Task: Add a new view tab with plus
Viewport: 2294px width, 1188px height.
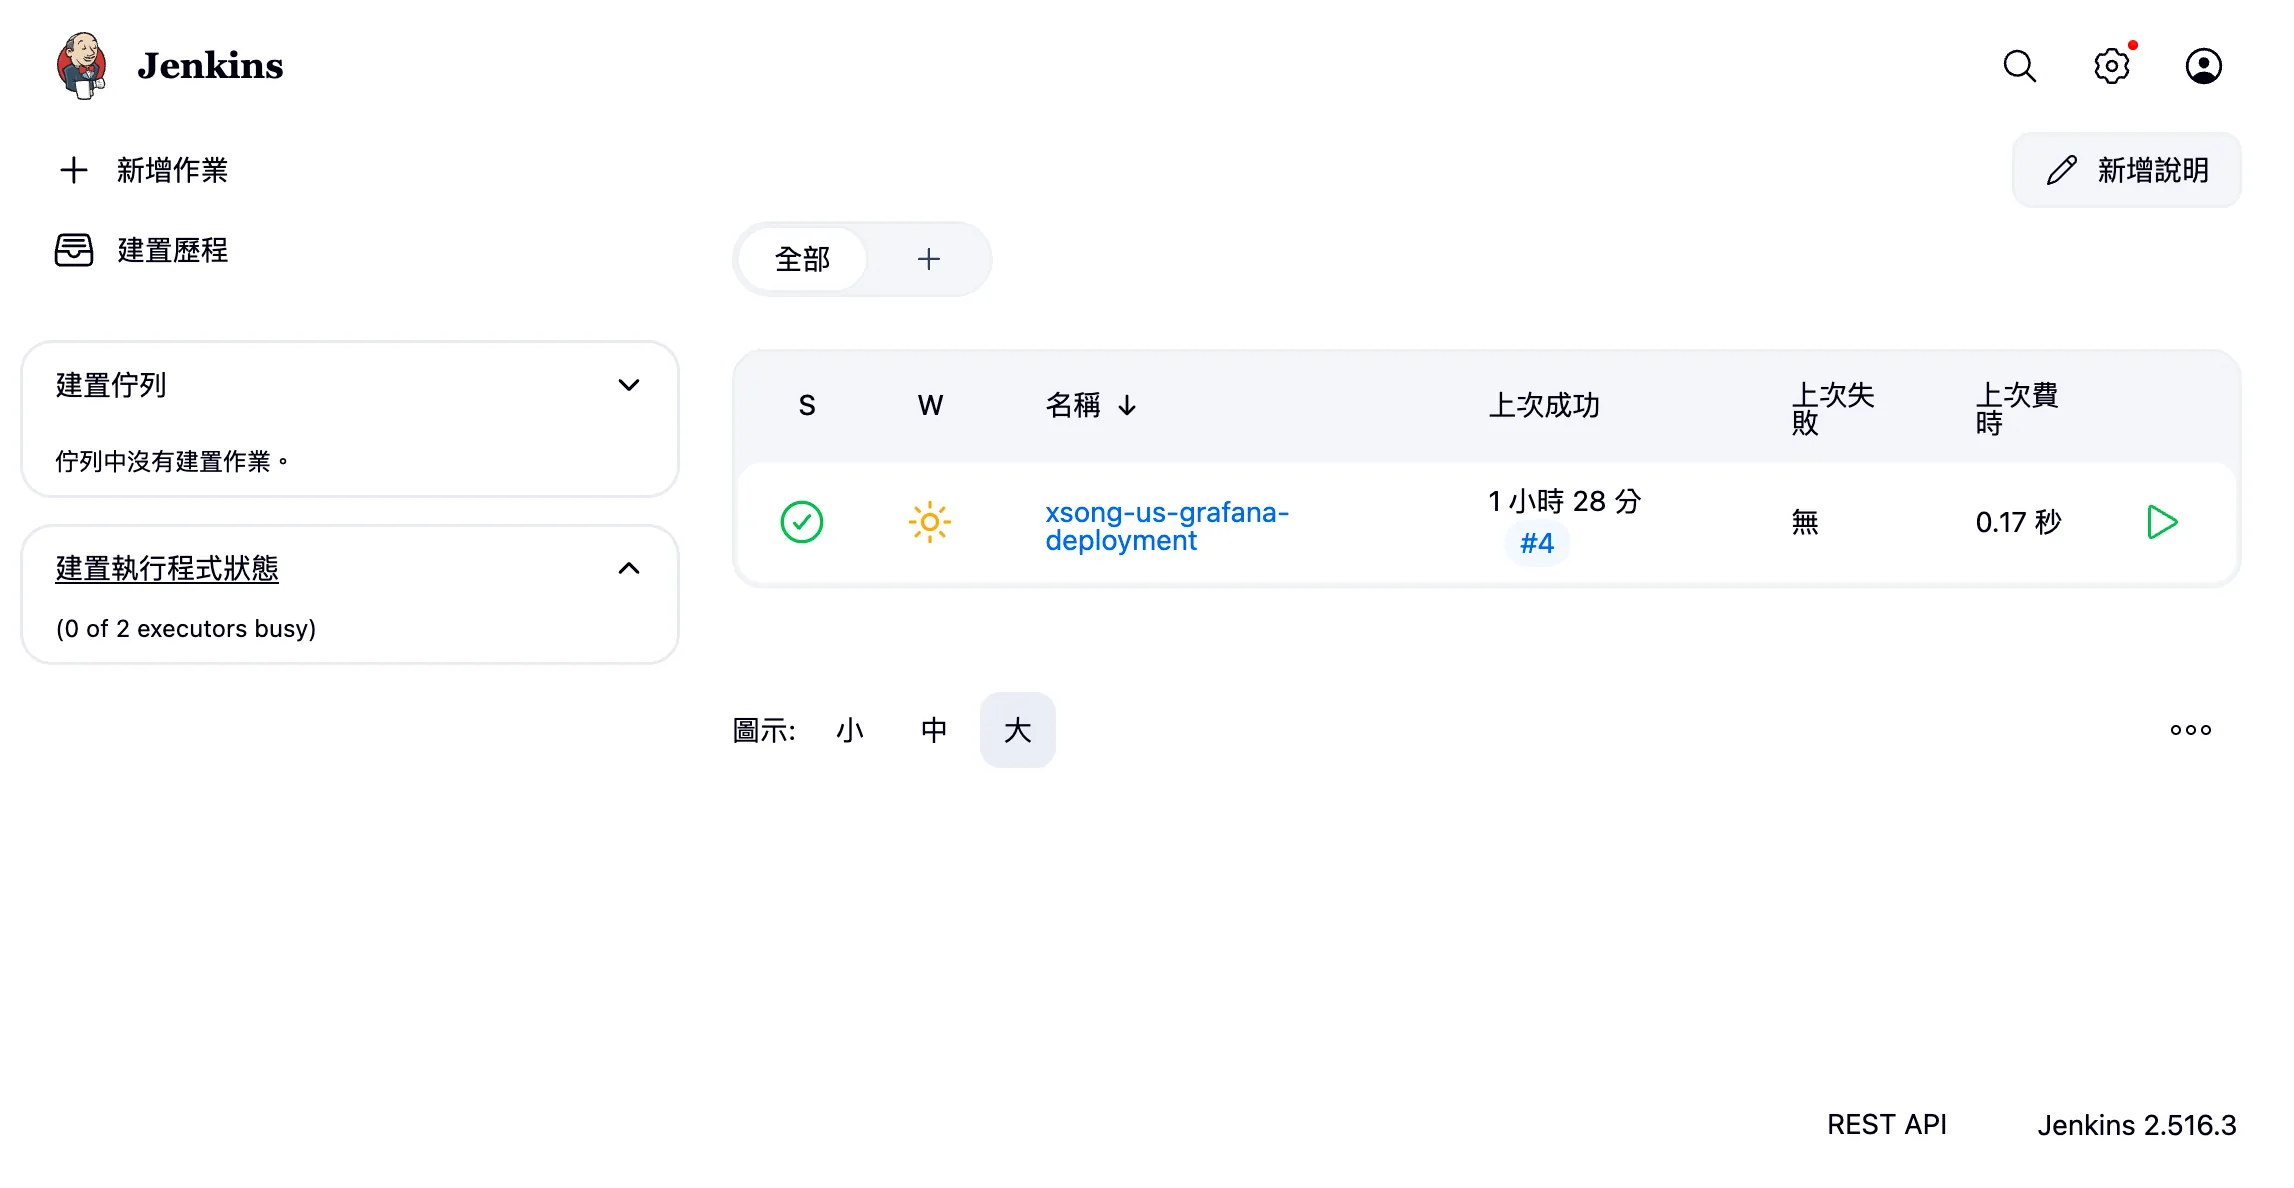Action: pos(928,260)
